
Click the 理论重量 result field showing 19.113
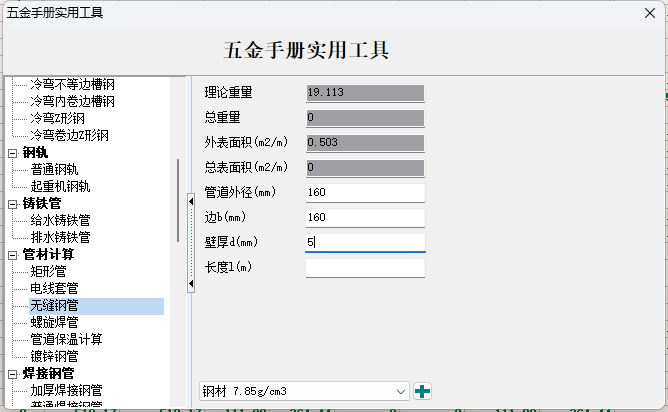365,93
